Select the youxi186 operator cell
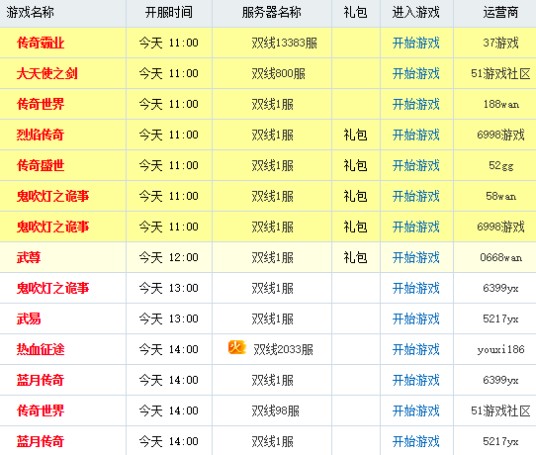This screenshot has height=455, width=536. click(501, 349)
